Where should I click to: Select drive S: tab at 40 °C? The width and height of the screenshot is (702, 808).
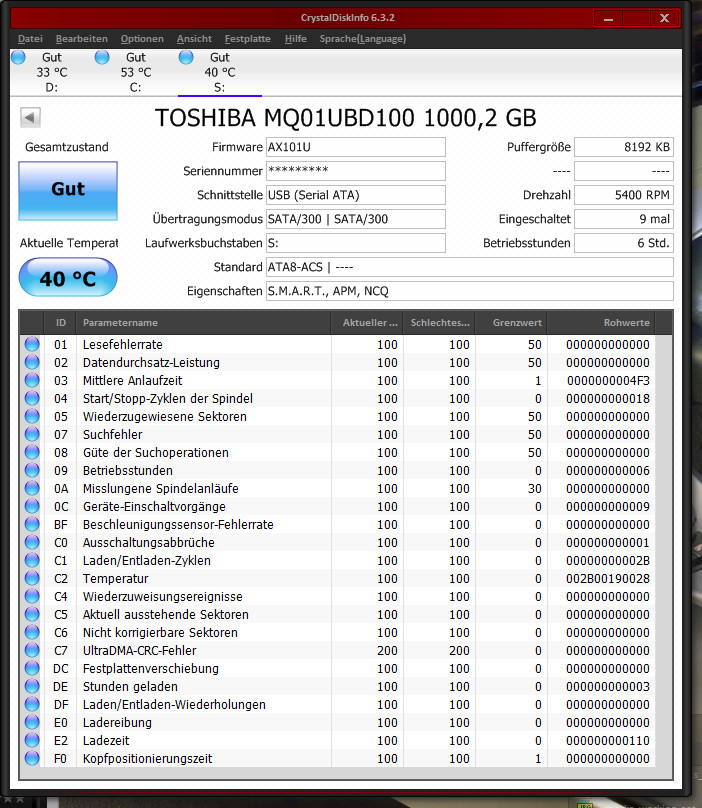(220, 72)
